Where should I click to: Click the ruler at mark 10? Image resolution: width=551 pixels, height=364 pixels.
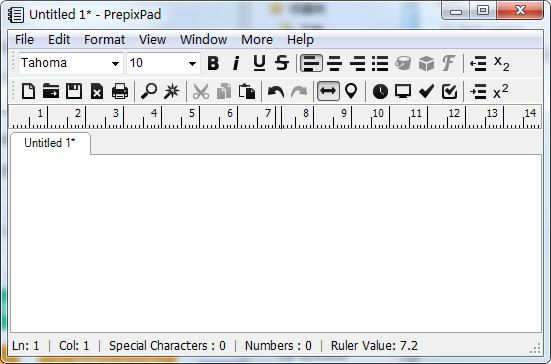[378, 113]
